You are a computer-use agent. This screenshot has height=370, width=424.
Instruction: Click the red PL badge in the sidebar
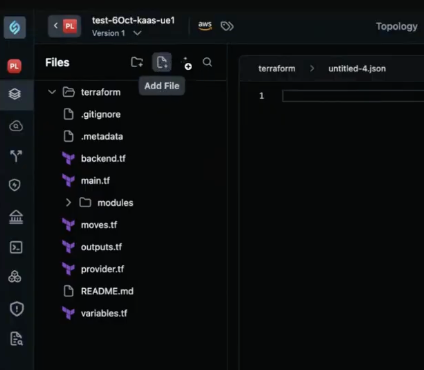[14, 66]
